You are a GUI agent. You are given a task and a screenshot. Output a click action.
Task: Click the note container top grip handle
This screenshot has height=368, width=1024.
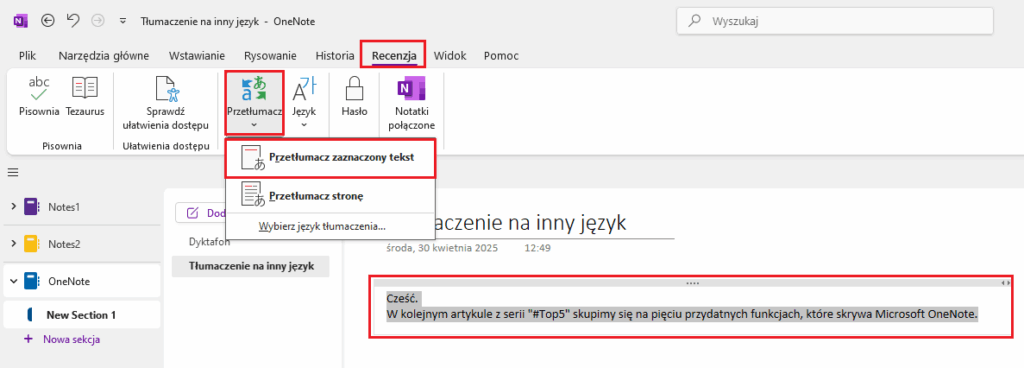point(692,283)
